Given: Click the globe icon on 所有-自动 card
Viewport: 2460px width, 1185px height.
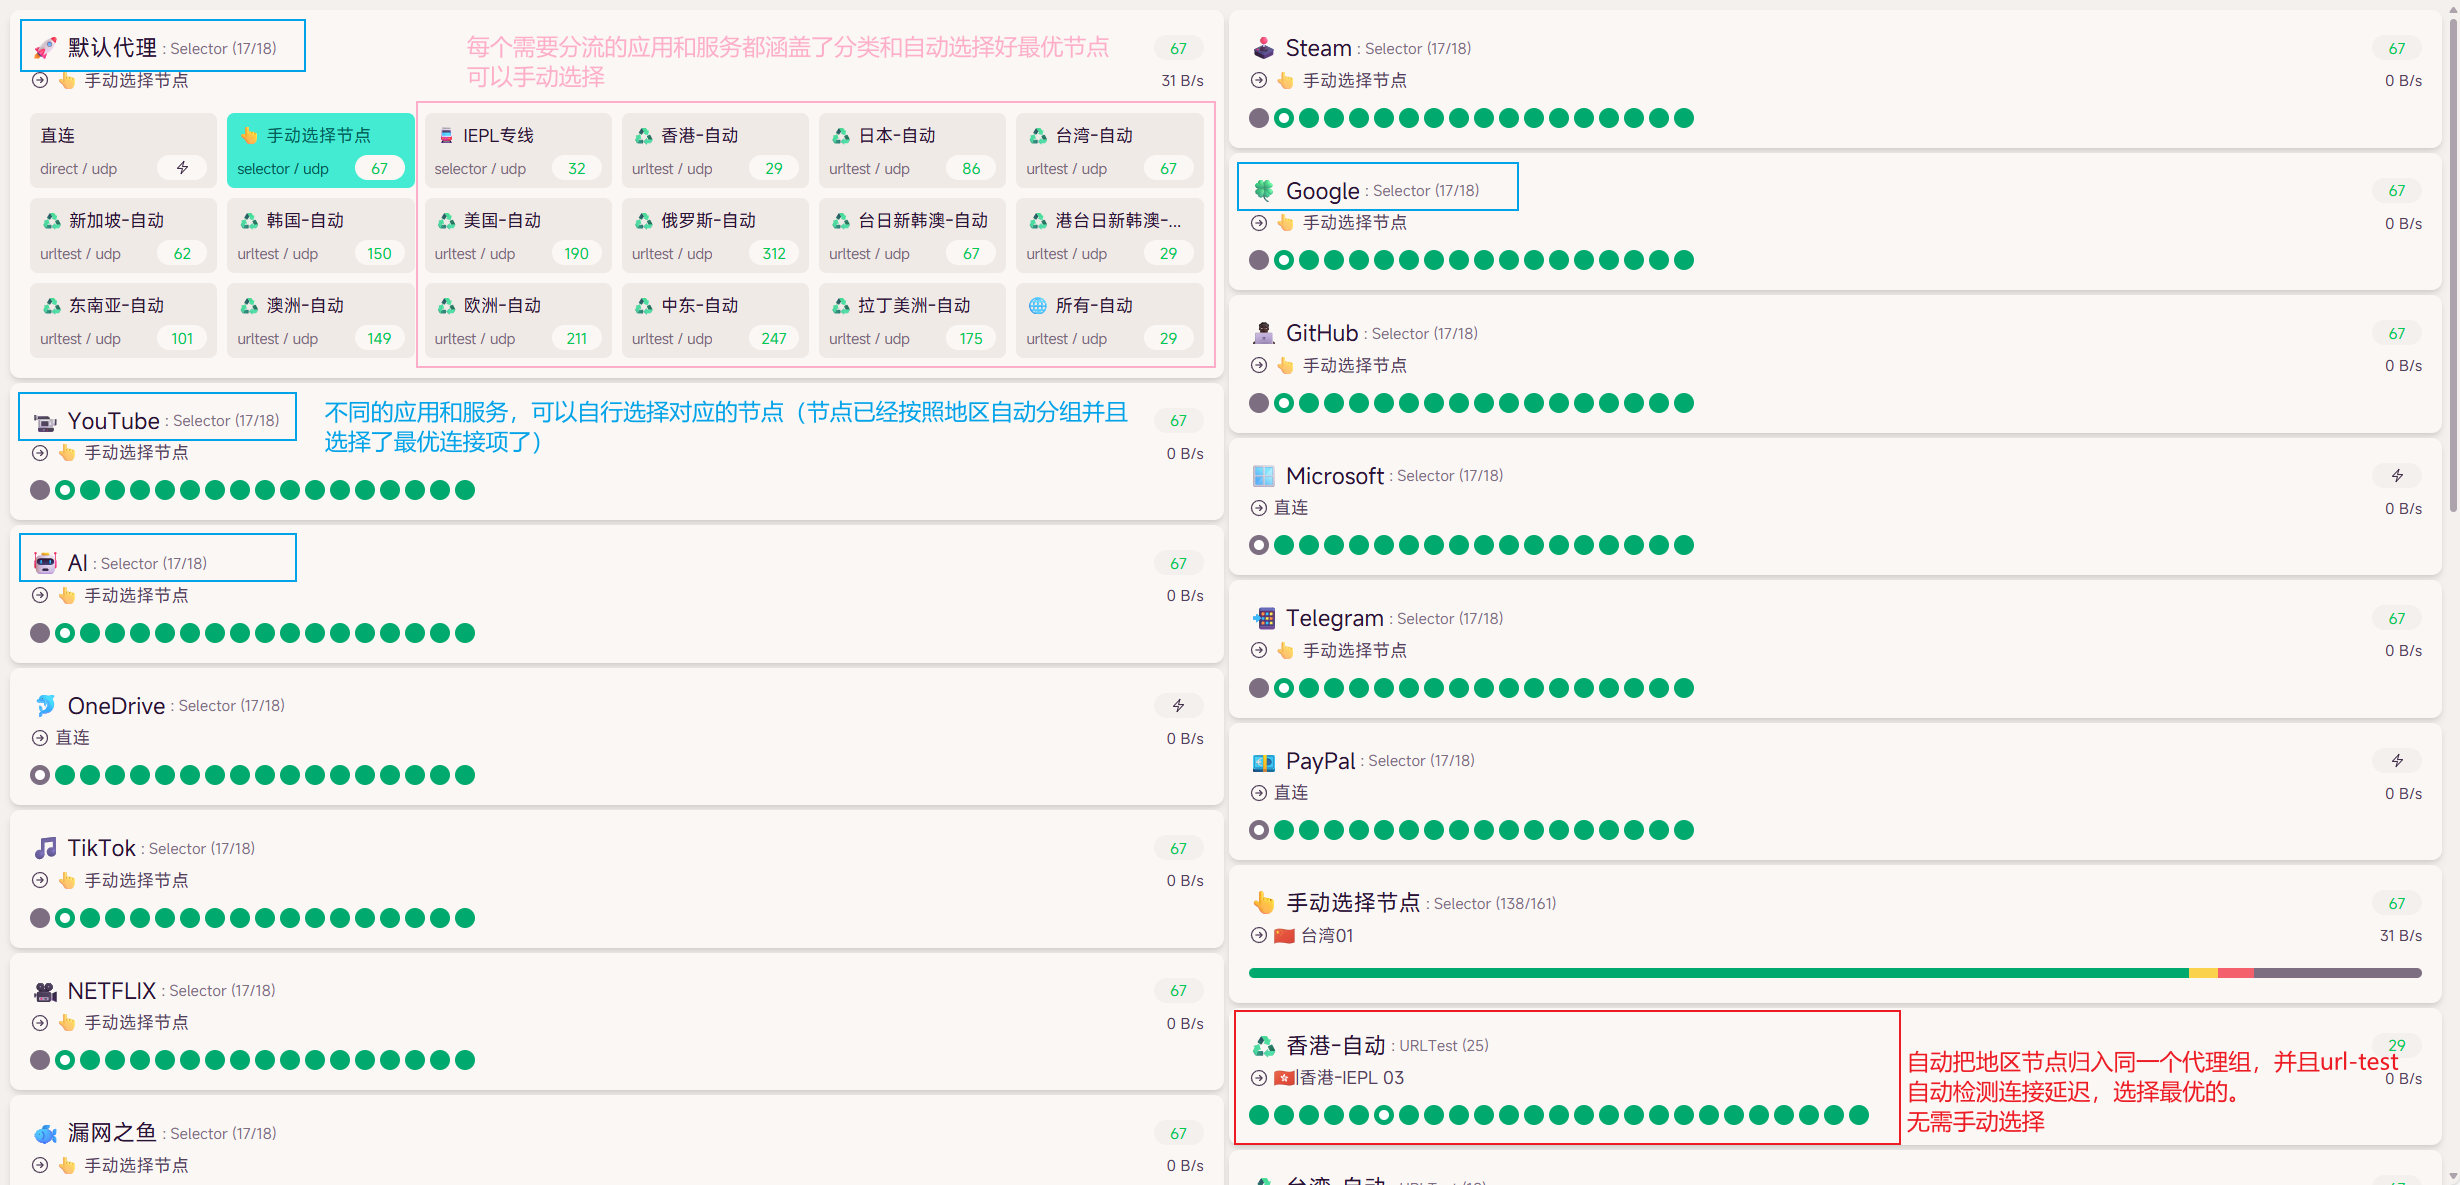Looking at the screenshot, I should coord(1038,305).
